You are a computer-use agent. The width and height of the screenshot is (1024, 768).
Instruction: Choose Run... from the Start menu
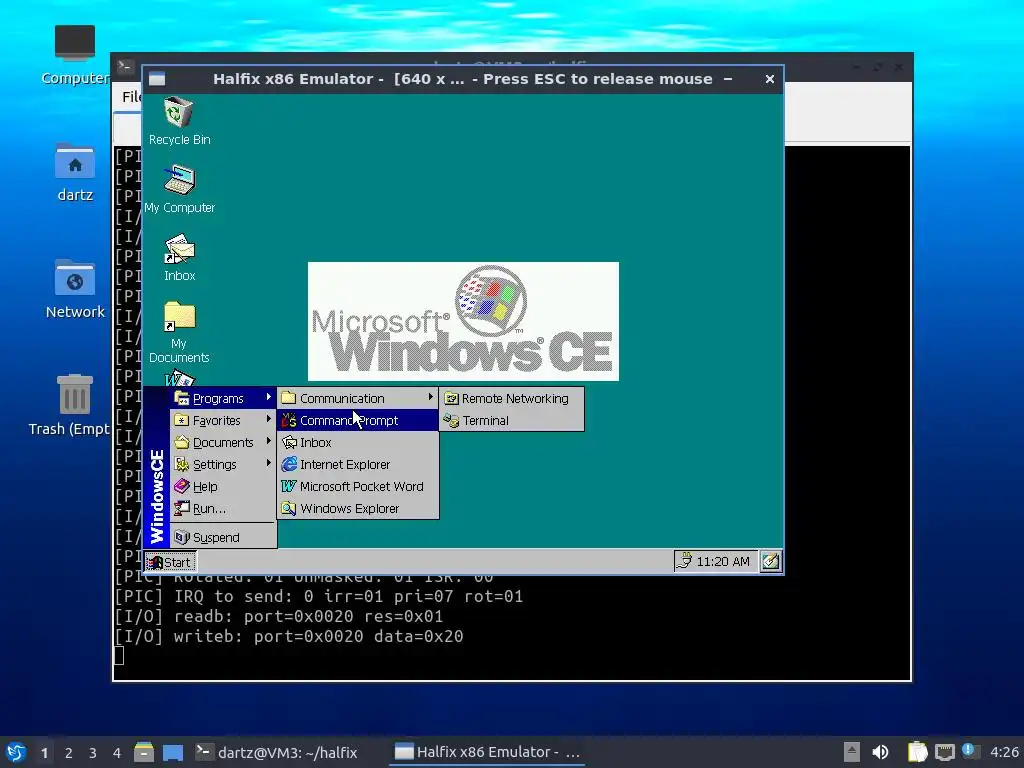point(222,509)
